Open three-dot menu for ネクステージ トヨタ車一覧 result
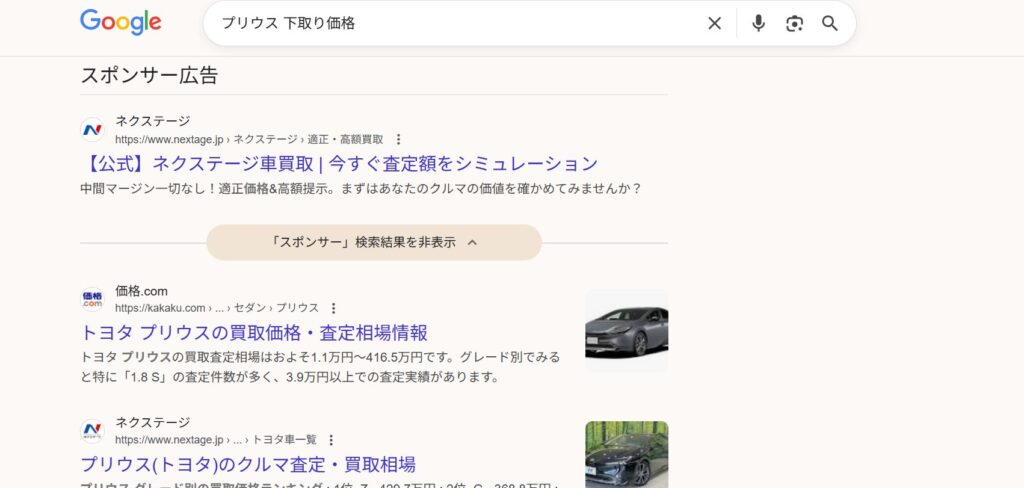 (x=331, y=440)
